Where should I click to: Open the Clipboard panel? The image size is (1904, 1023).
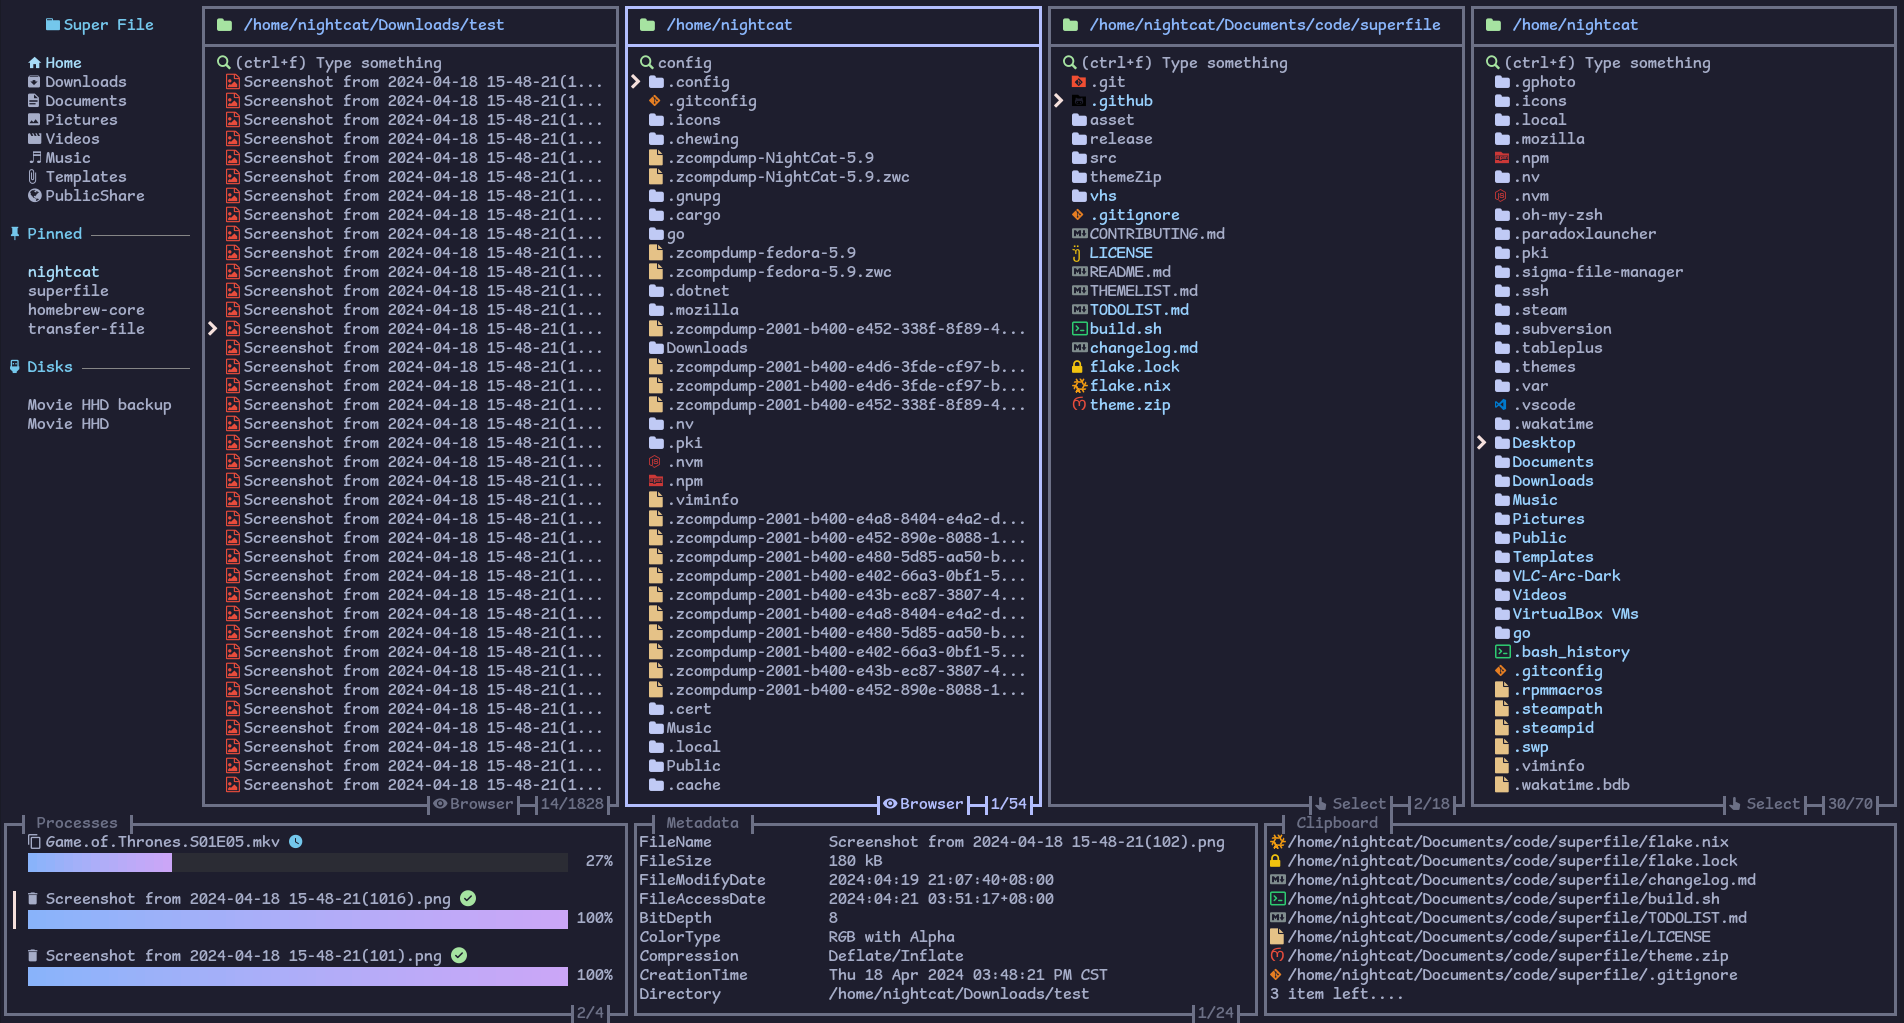click(1337, 822)
